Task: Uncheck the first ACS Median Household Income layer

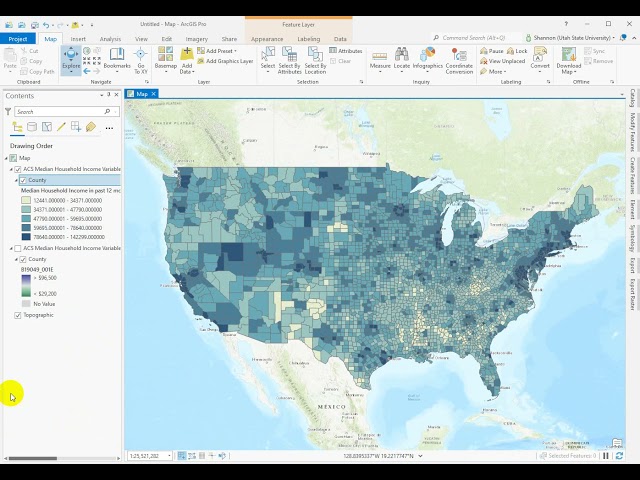Action: pyautogui.click(x=18, y=169)
